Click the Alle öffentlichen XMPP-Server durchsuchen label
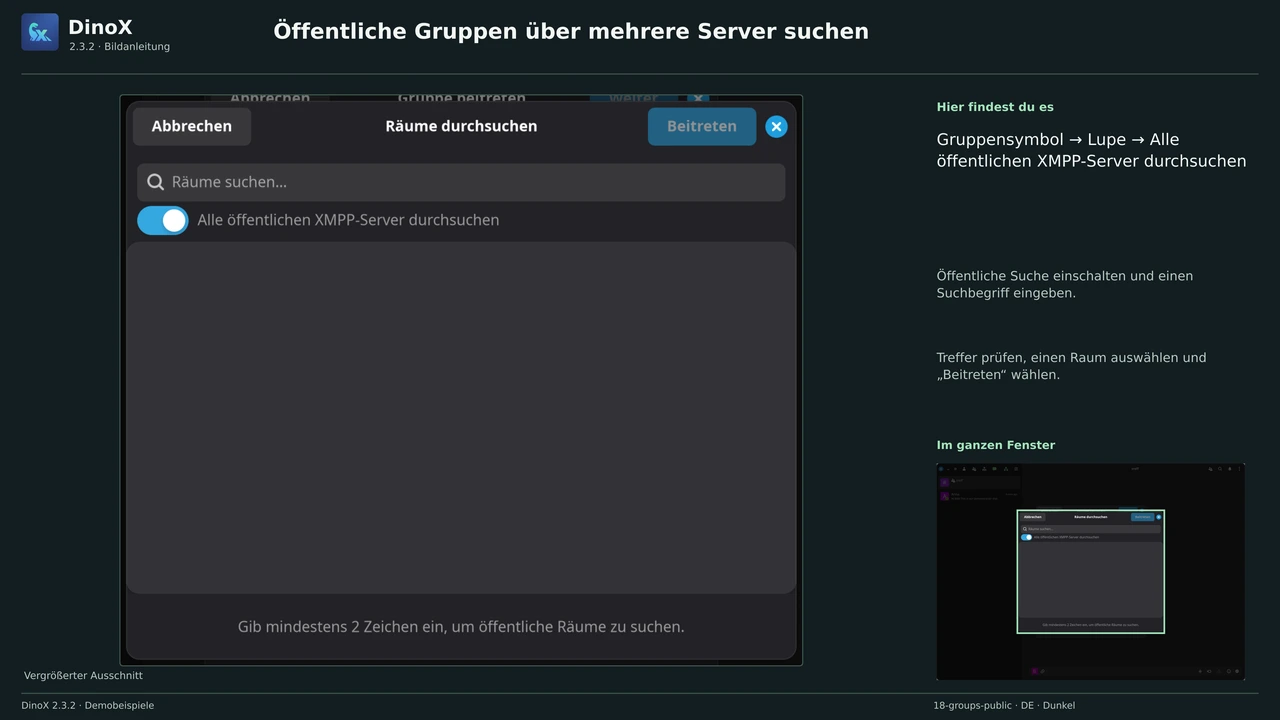 pos(348,220)
